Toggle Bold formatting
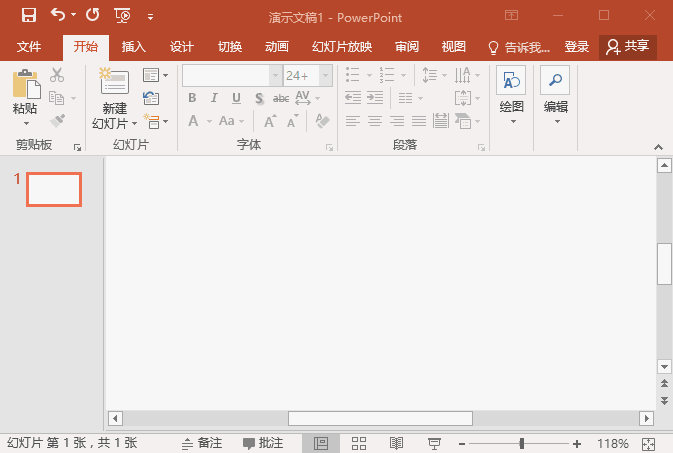 point(192,98)
